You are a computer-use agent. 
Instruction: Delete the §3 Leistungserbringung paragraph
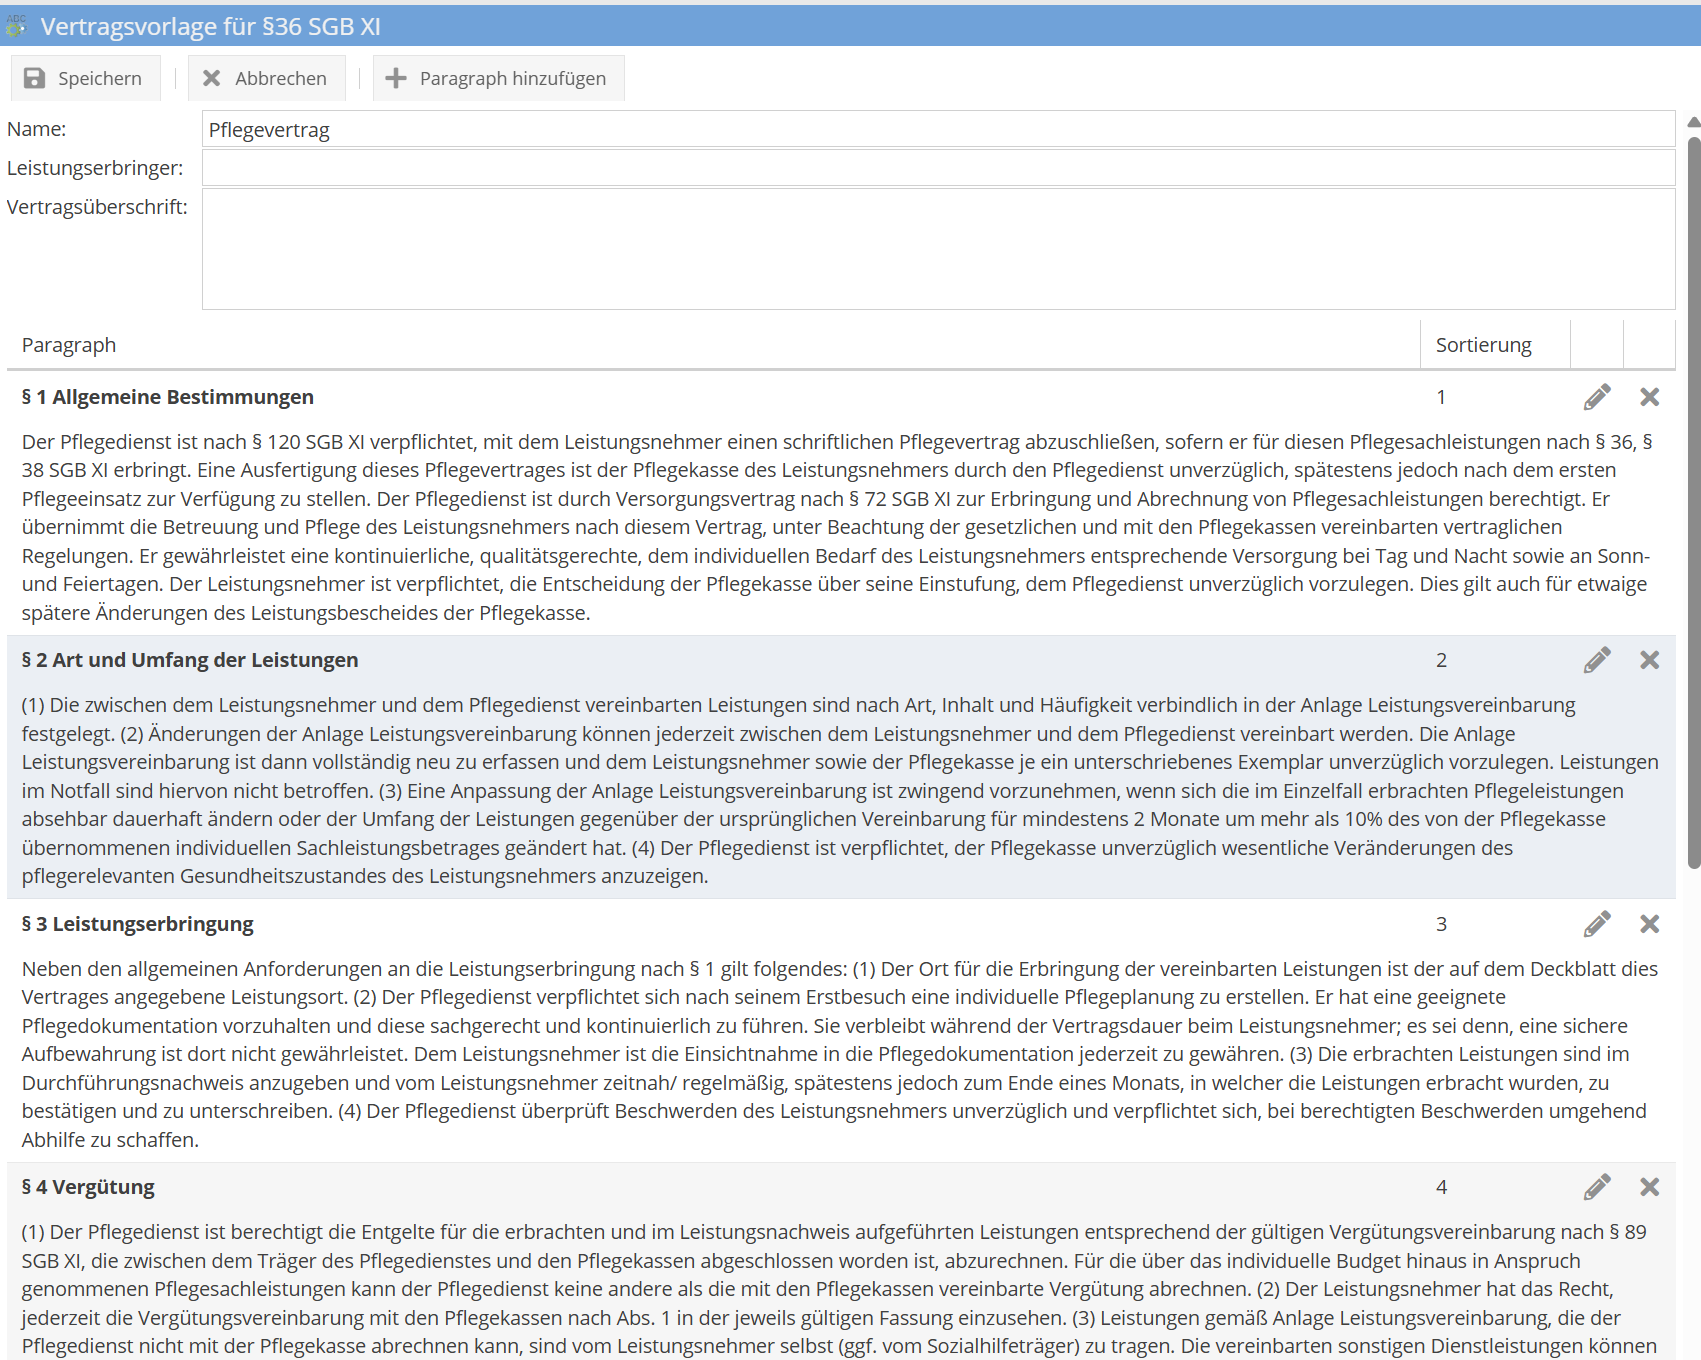pos(1649,924)
